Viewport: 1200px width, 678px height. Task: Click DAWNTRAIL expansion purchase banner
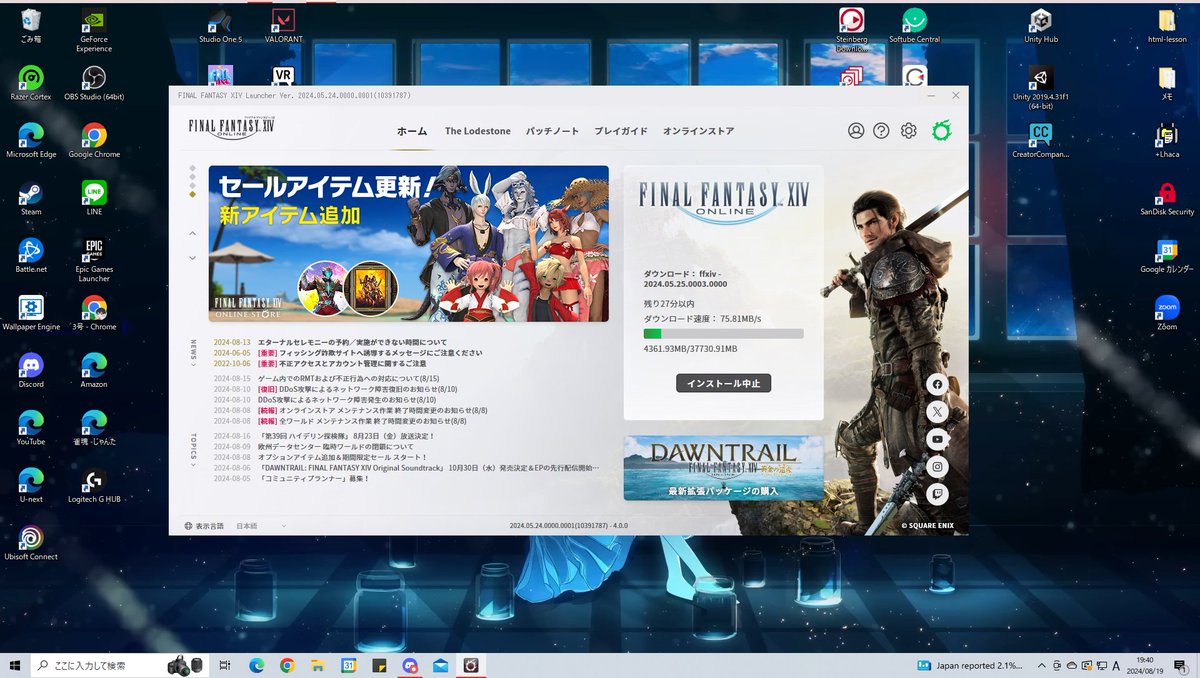point(723,467)
